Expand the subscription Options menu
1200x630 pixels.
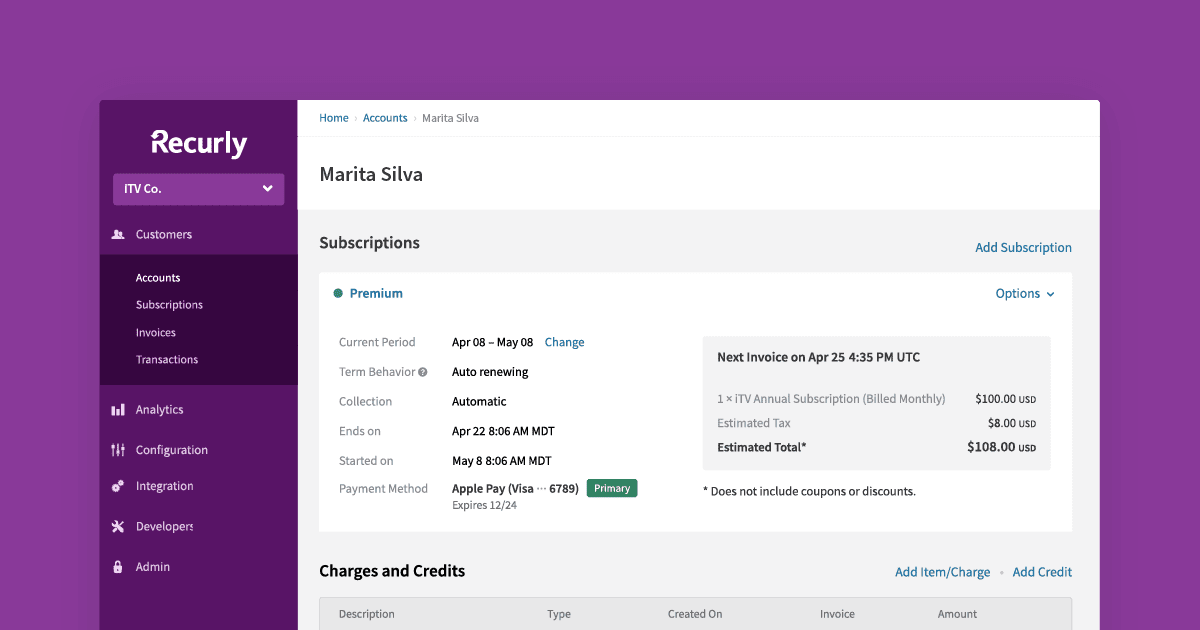1023,293
